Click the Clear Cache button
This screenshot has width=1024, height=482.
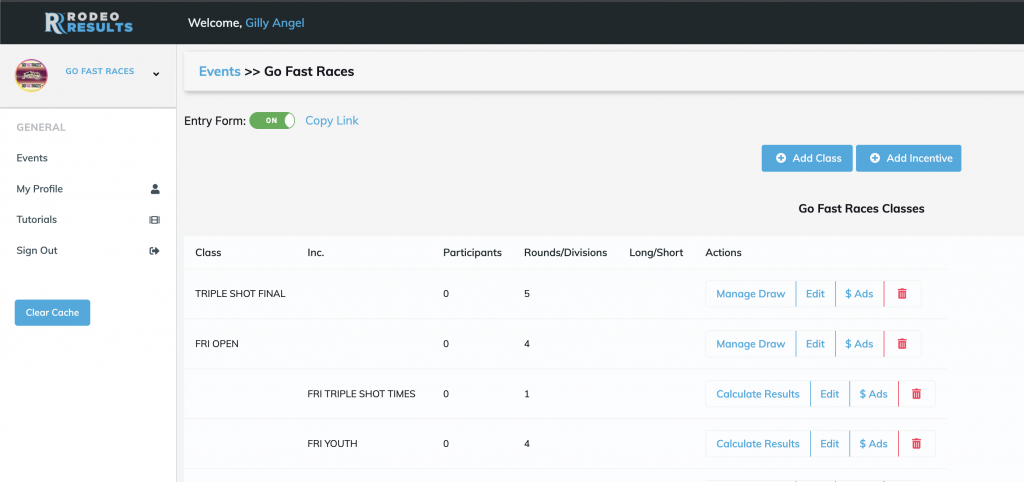(x=52, y=312)
